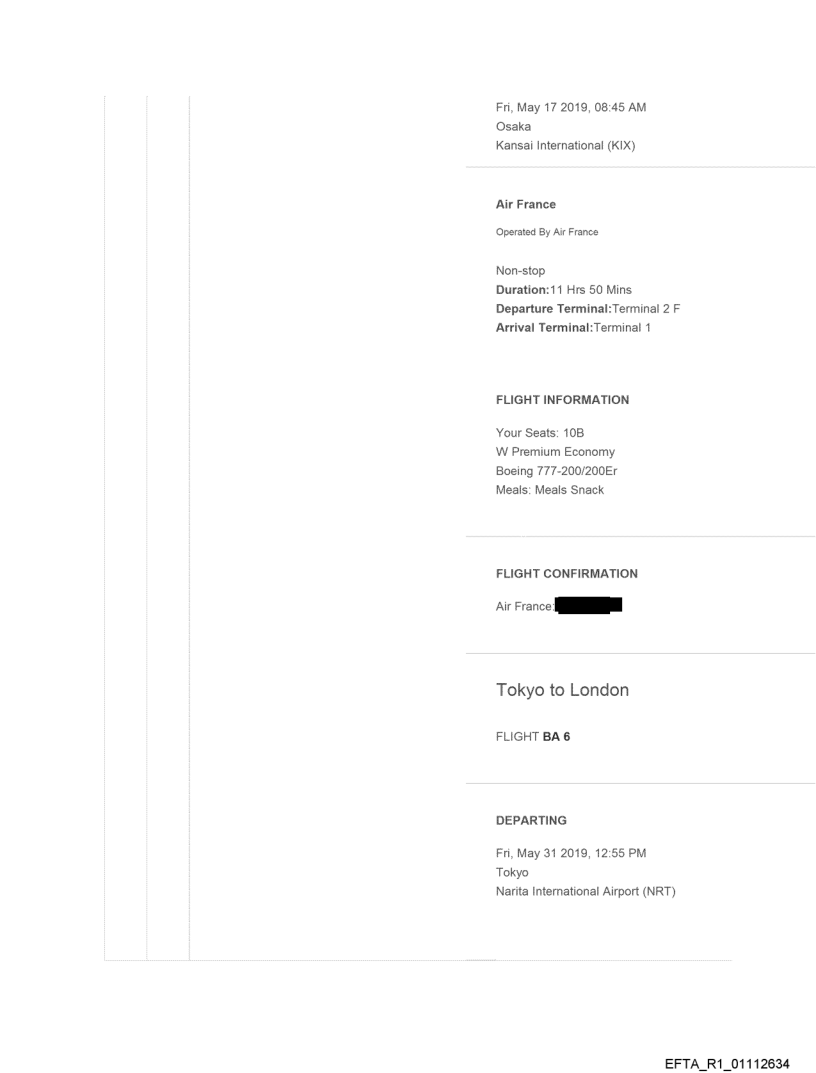Click the FLIGHT CONFIRMATION heading
Image resolution: width=816 pixels, height=1073 pixels.
[566, 574]
